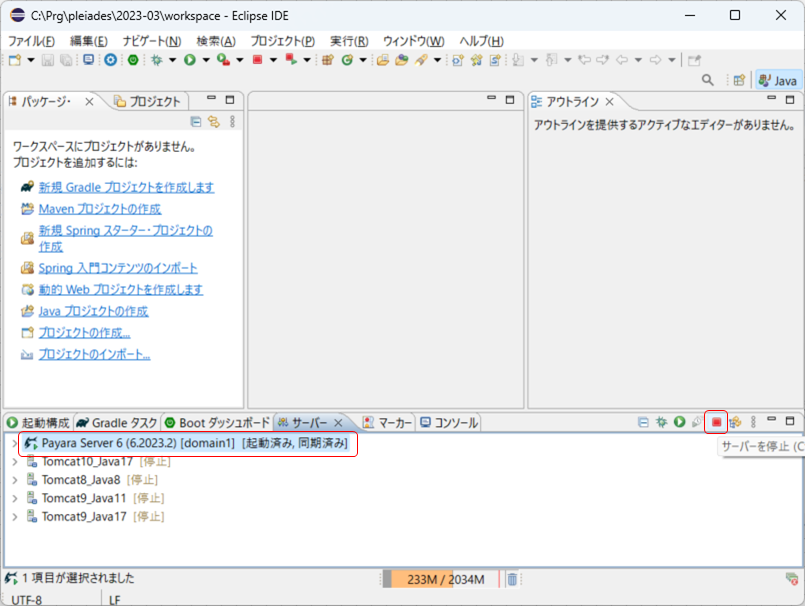805x606 pixels.
Task: Switch to the Gradle タスク tab
Action: [117, 423]
